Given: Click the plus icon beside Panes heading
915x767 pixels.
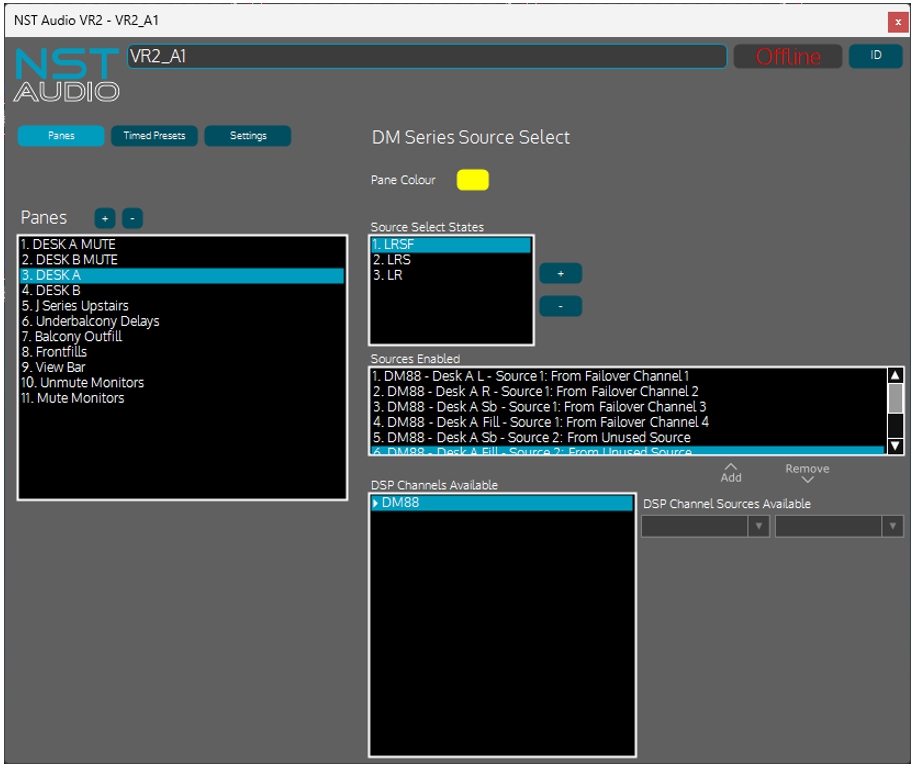Looking at the screenshot, I should click(105, 218).
